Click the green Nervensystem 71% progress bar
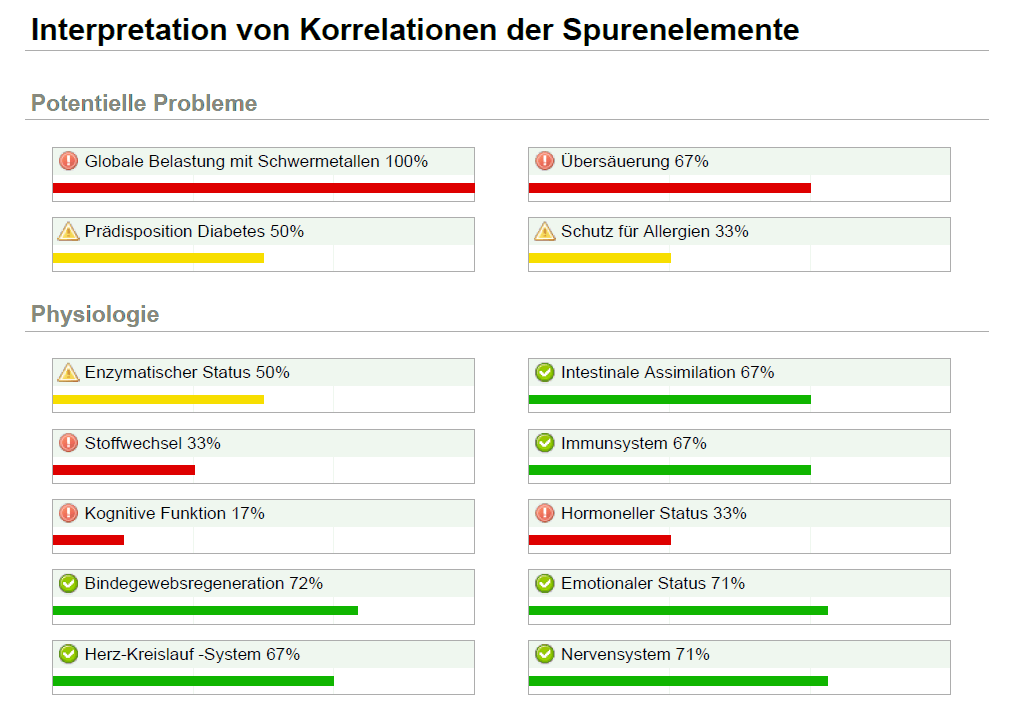This screenshot has height=710, width=1010. coord(677,681)
